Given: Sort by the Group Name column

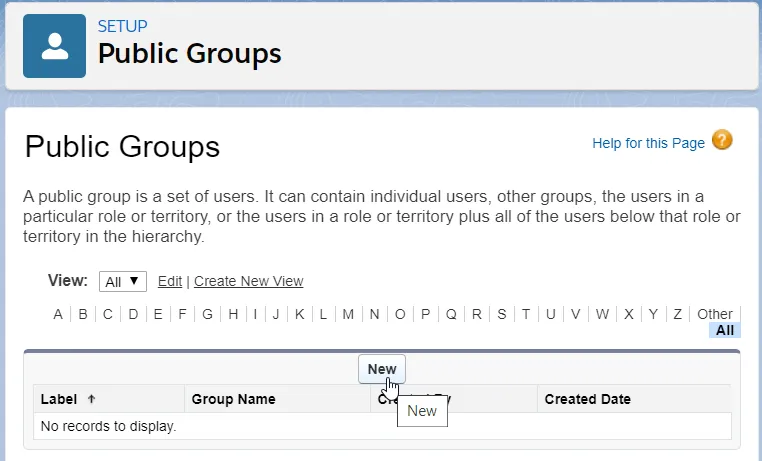Looking at the screenshot, I should 233,399.
